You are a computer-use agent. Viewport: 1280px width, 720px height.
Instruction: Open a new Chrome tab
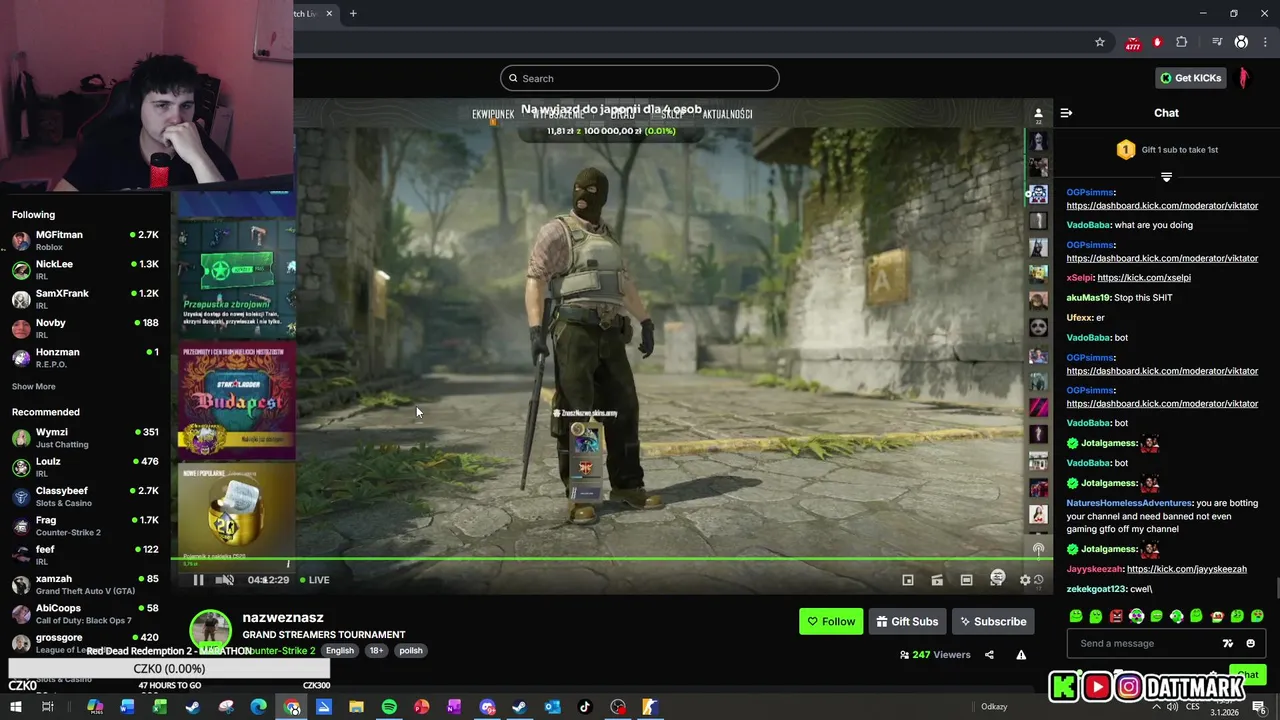[353, 13]
